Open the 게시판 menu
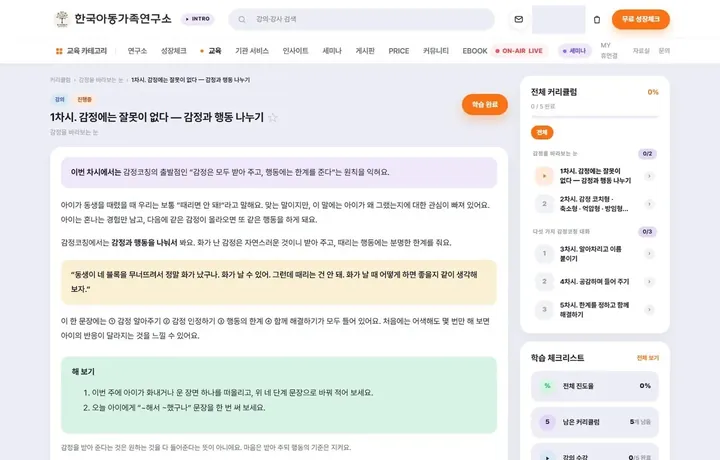The height and width of the screenshot is (460, 720). click(x=365, y=51)
